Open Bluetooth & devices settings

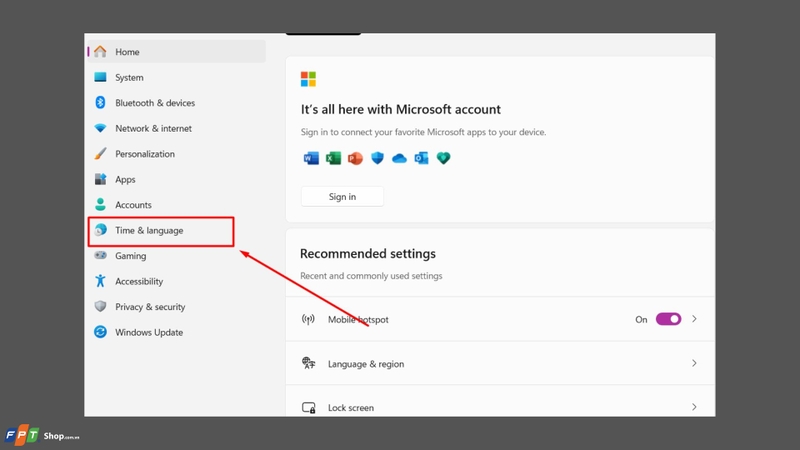click(155, 103)
